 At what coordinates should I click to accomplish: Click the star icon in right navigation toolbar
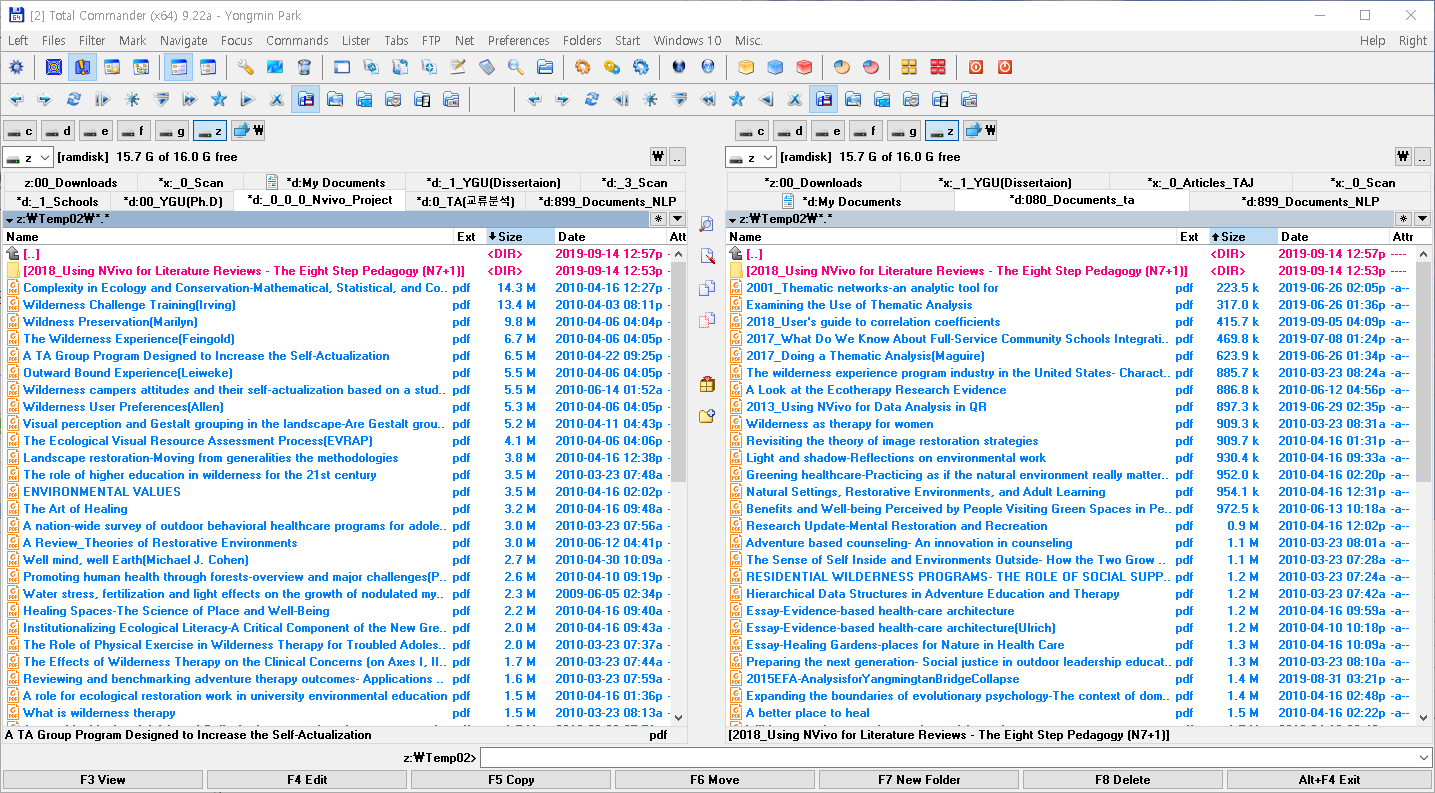coord(737,99)
